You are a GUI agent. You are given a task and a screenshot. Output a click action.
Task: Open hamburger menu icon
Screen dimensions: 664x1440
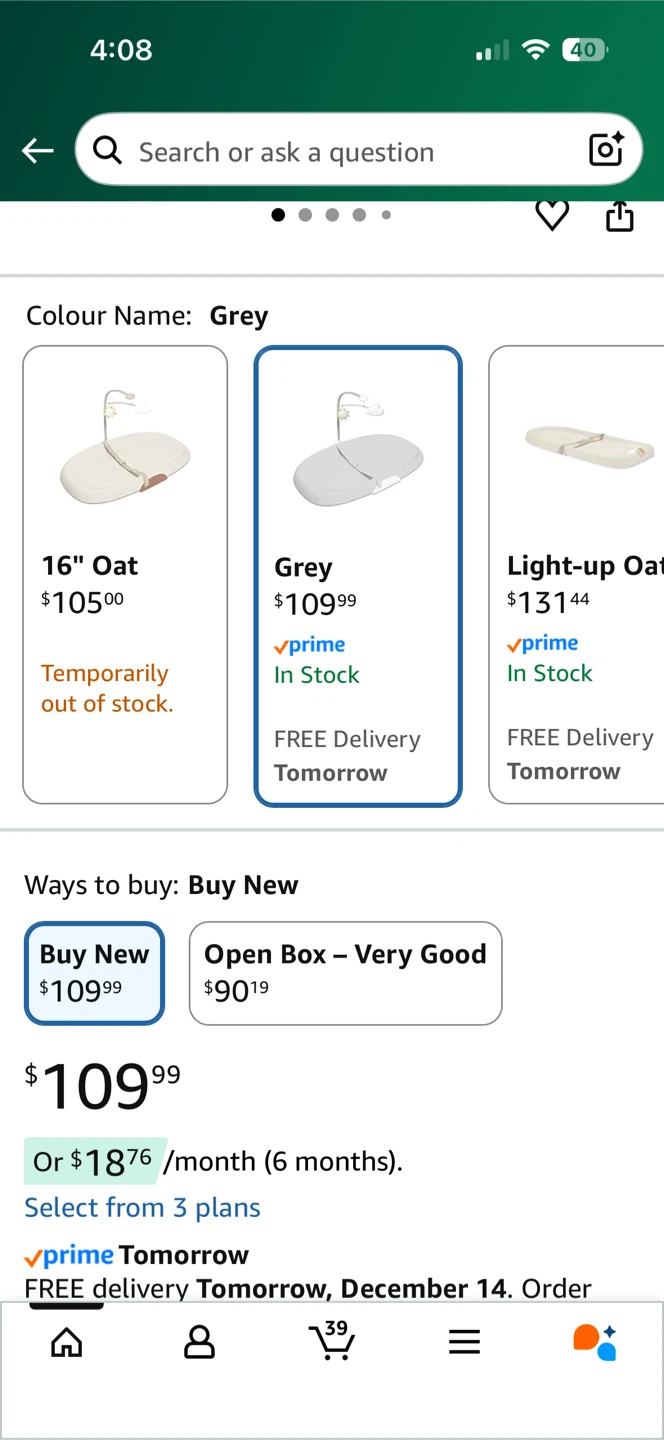click(464, 1342)
